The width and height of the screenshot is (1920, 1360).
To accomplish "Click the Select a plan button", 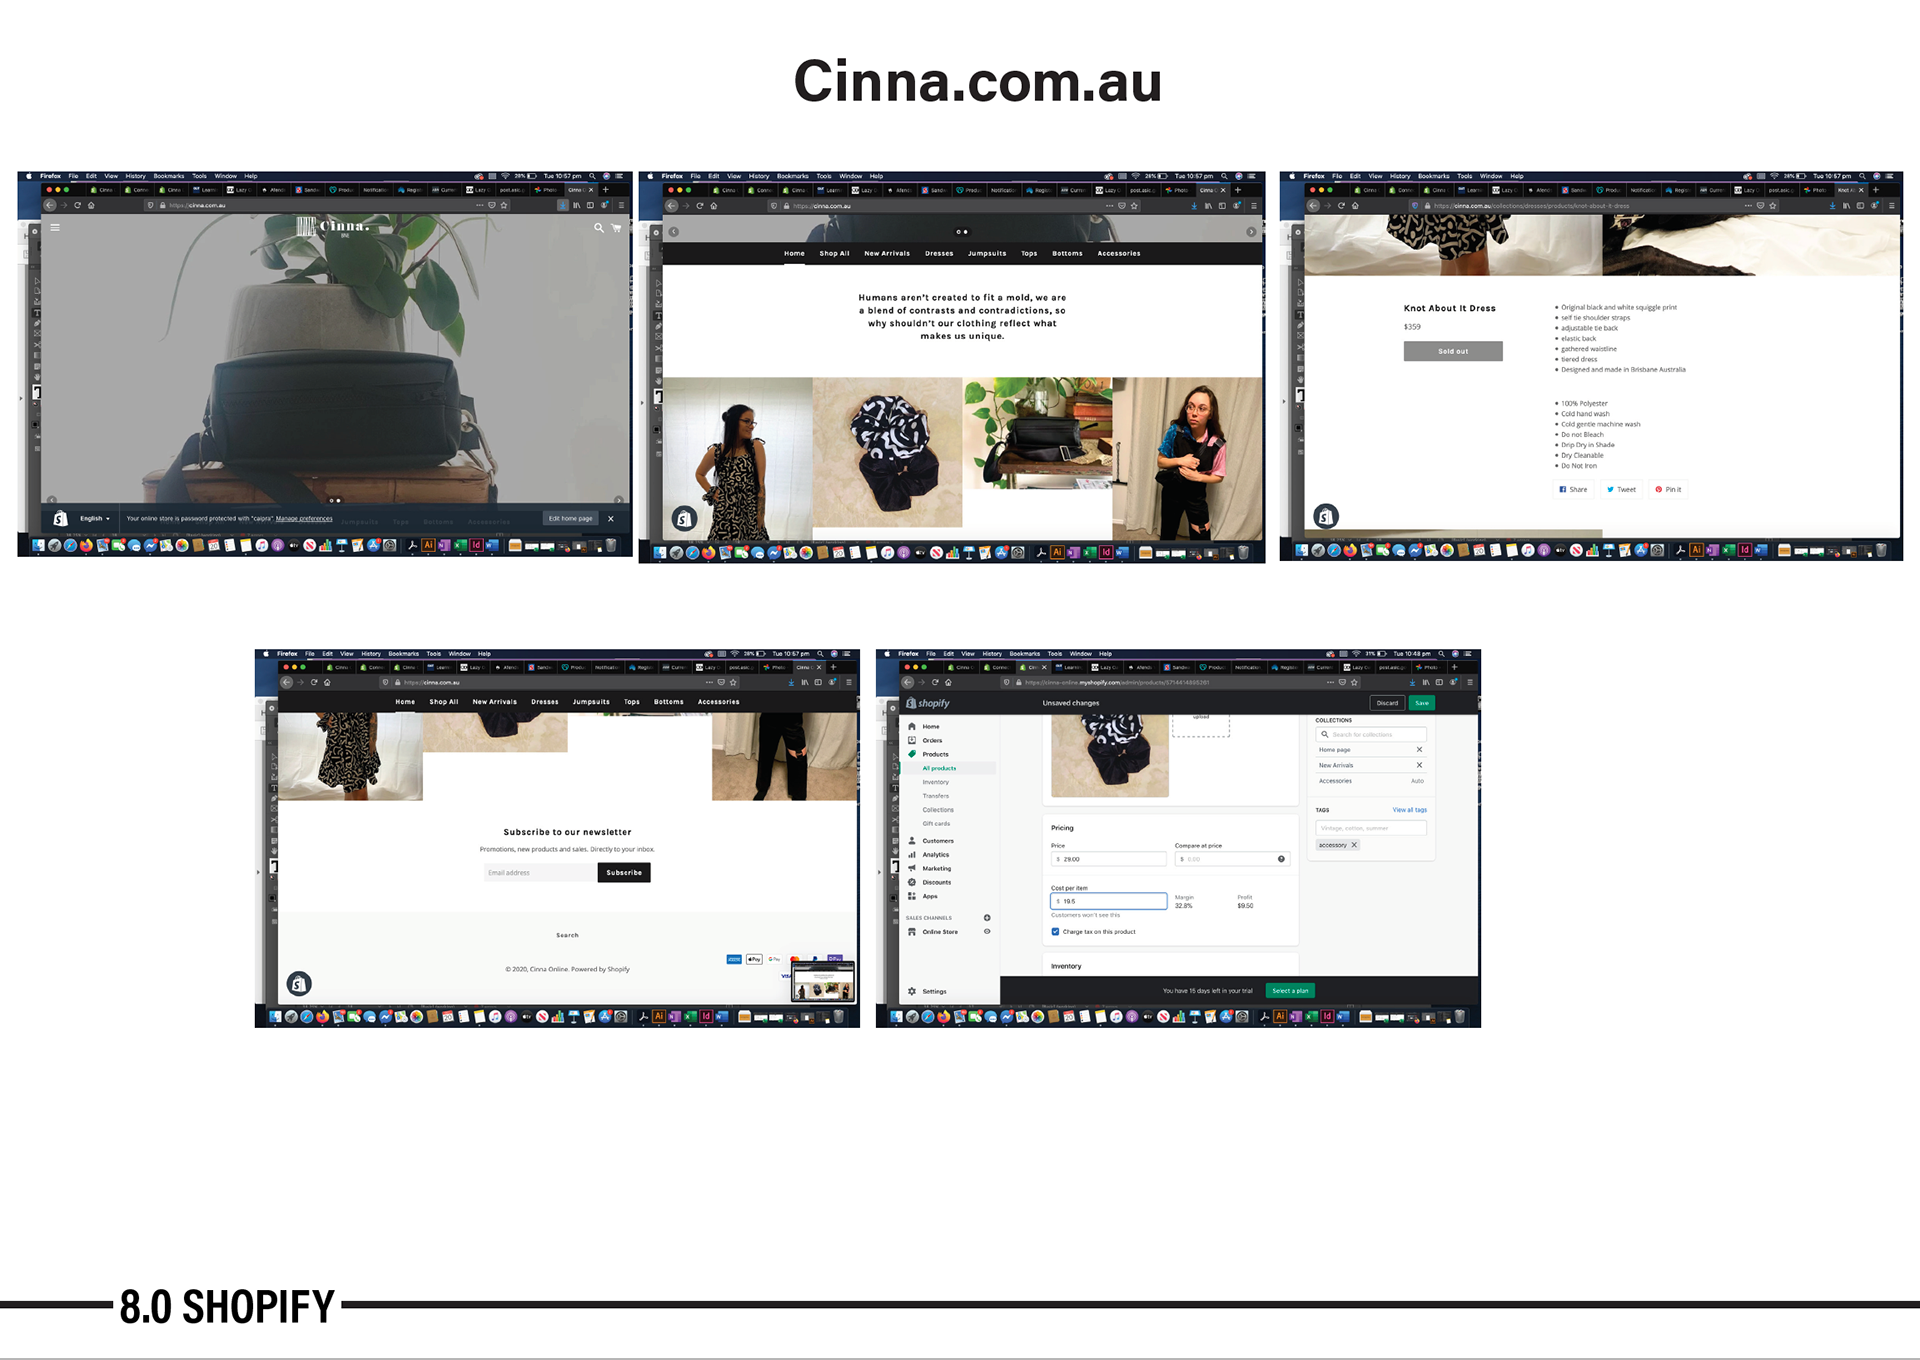I will point(1290,990).
